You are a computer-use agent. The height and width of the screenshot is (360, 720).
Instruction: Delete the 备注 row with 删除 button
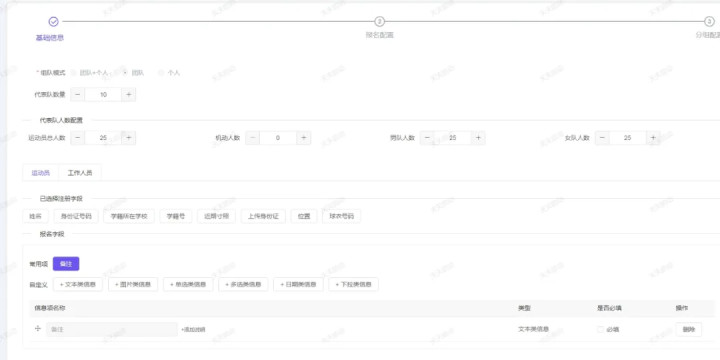tap(689, 329)
